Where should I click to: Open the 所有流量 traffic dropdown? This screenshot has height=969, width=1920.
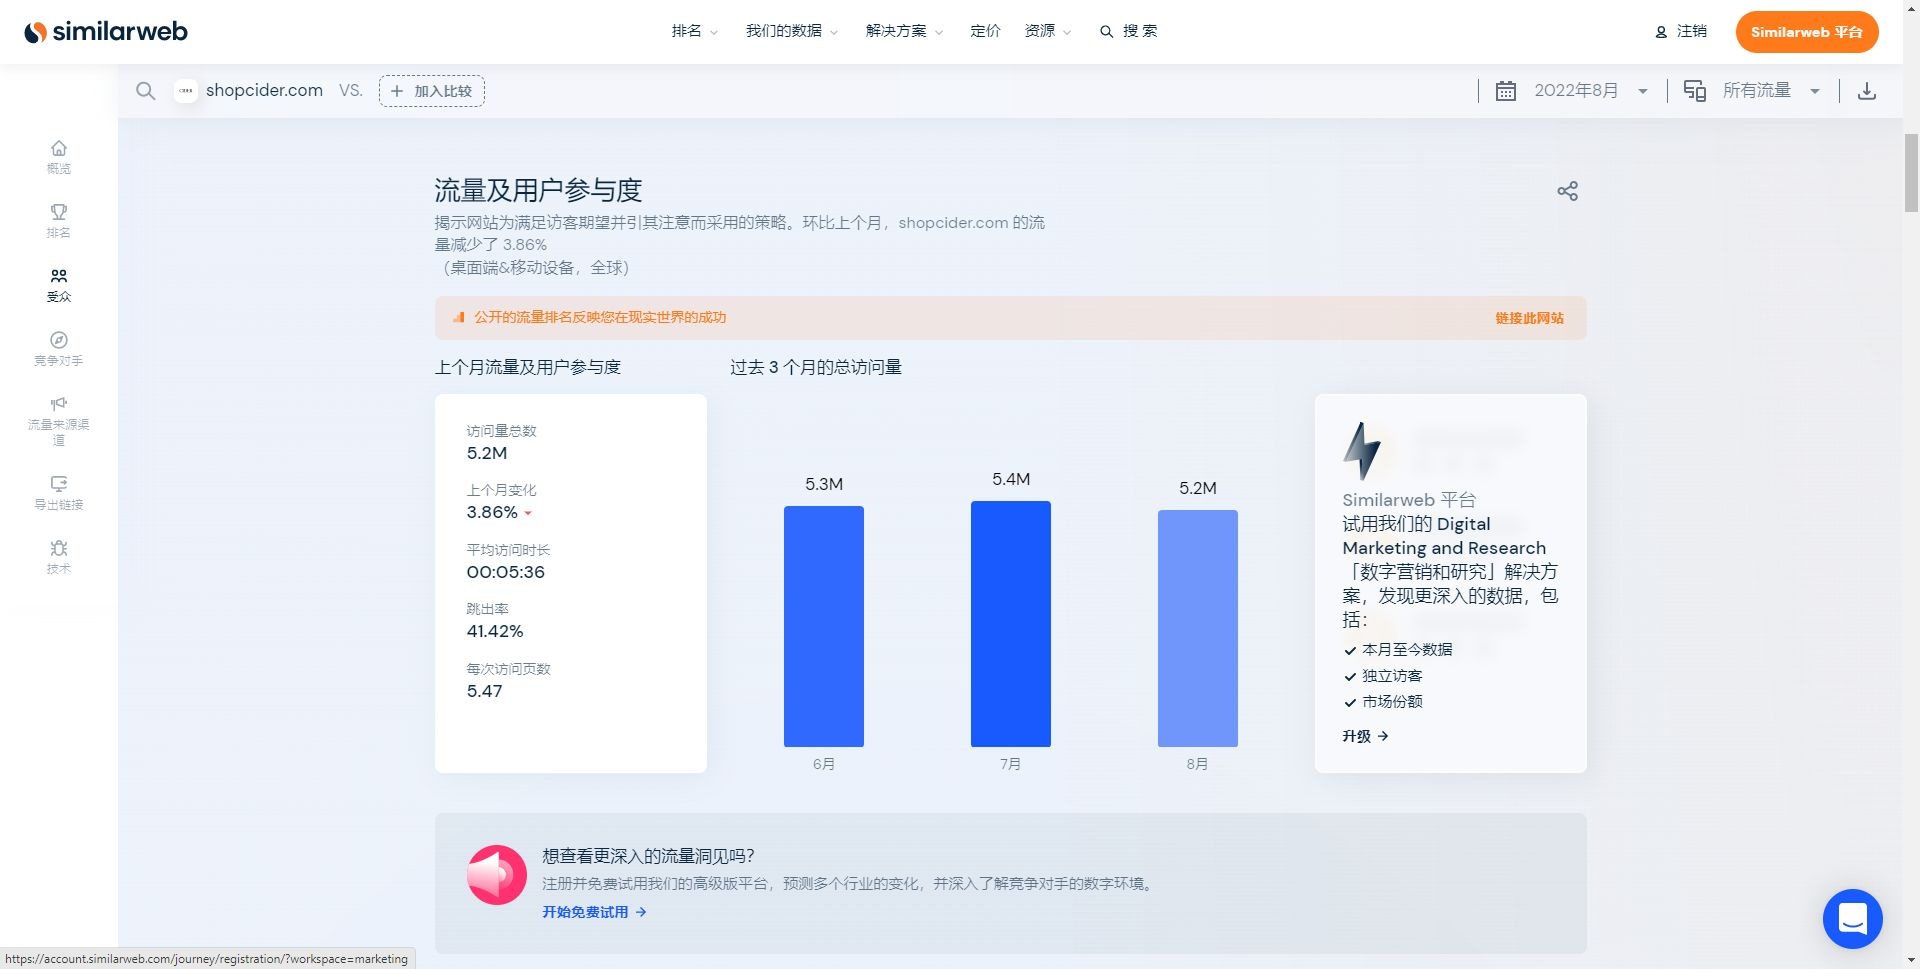(1770, 91)
